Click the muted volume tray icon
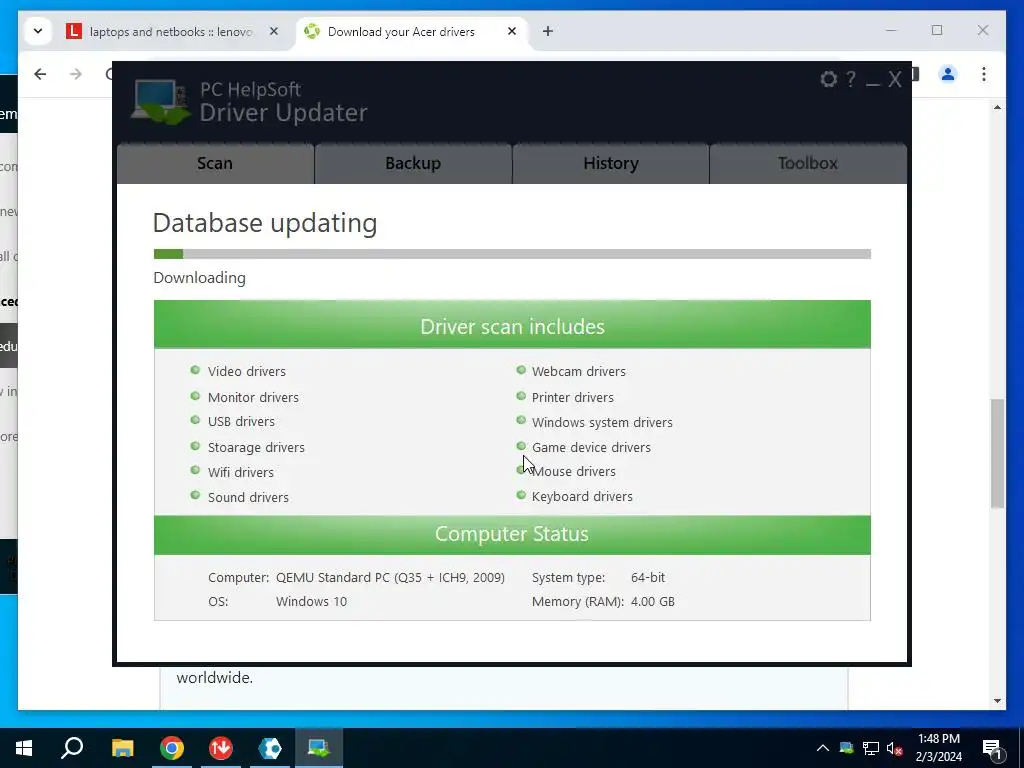The width and height of the screenshot is (1024, 768). click(x=895, y=748)
